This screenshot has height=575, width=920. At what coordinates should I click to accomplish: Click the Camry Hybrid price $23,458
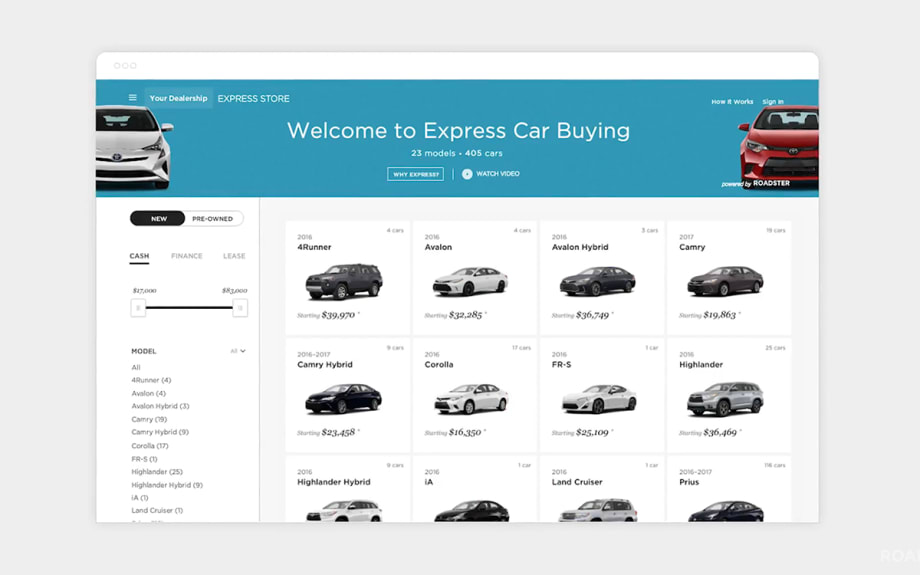(338, 432)
